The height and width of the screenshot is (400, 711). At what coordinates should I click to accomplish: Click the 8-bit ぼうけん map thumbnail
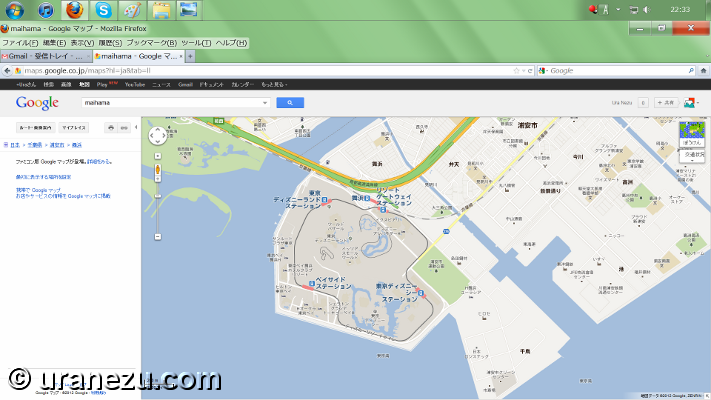click(692, 134)
